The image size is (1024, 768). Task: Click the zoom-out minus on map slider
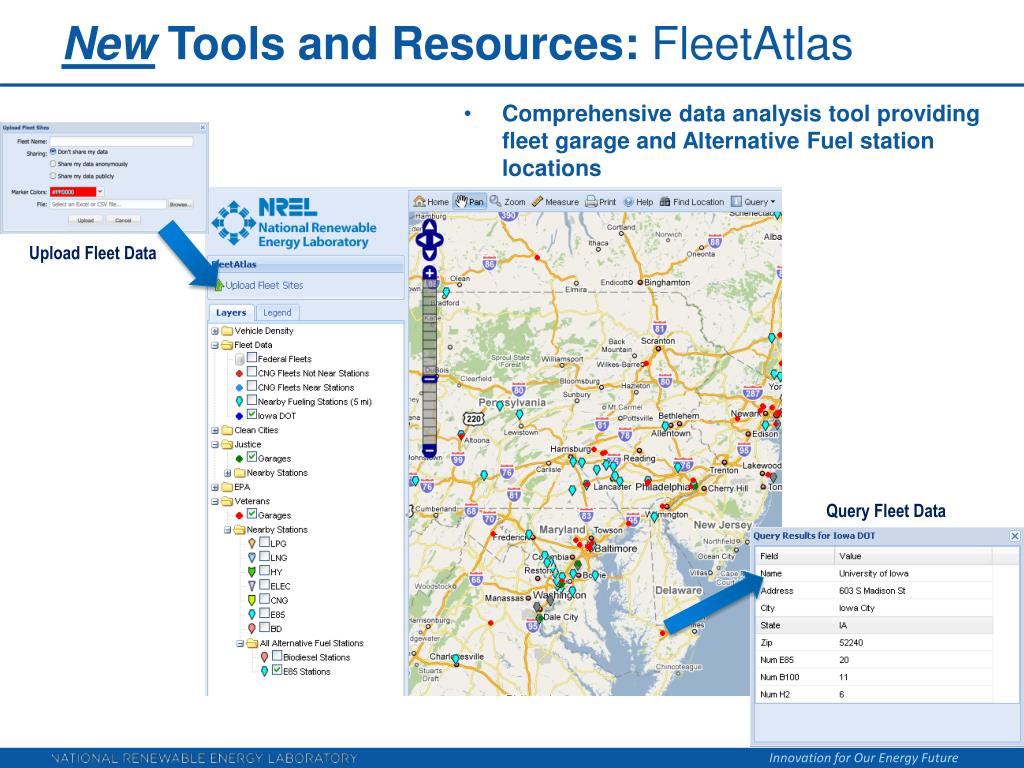(429, 450)
